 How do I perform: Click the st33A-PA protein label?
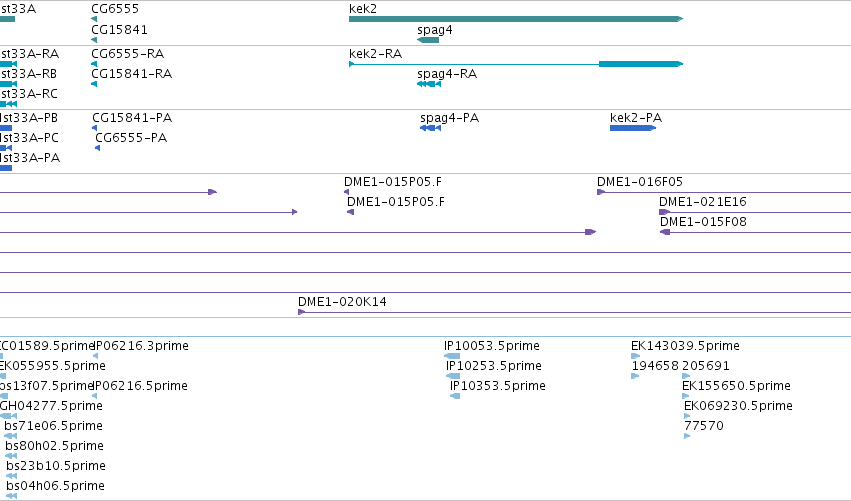(30, 158)
